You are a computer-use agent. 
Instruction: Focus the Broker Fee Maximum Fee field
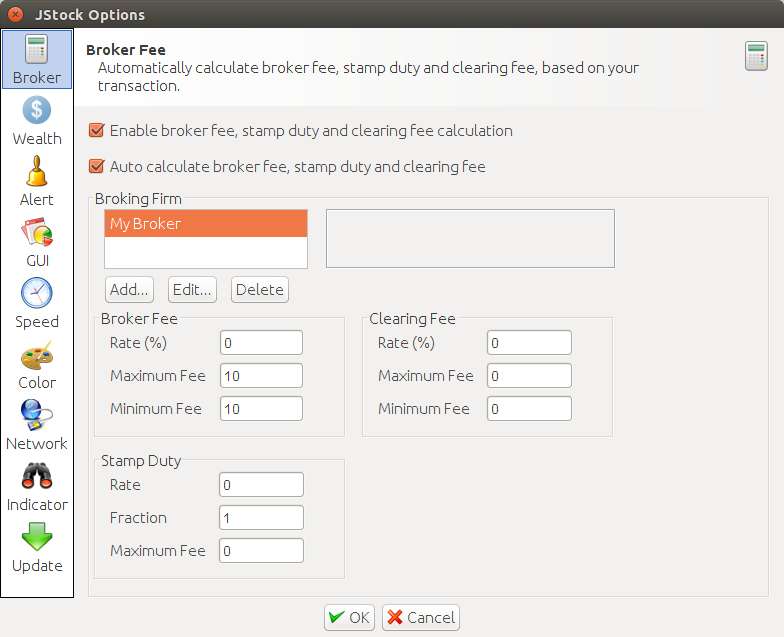click(x=261, y=376)
